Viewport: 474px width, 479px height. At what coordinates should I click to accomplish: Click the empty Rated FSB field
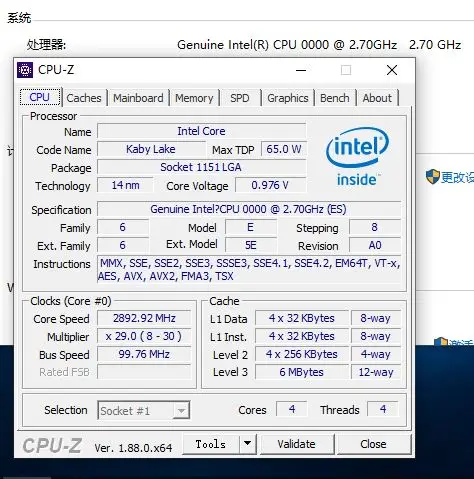click(x=144, y=372)
